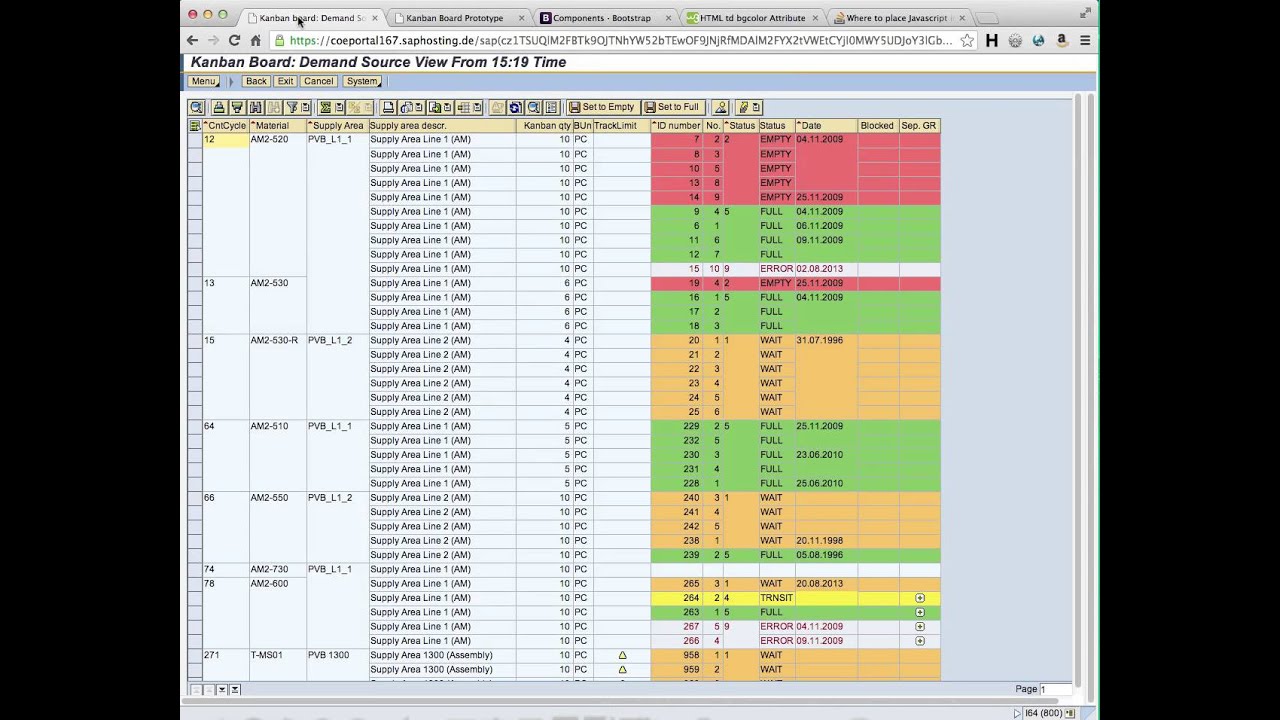The width and height of the screenshot is (1280, 720).
Task: Select the row selector for CntCycle 12
Action: (194, 140)
